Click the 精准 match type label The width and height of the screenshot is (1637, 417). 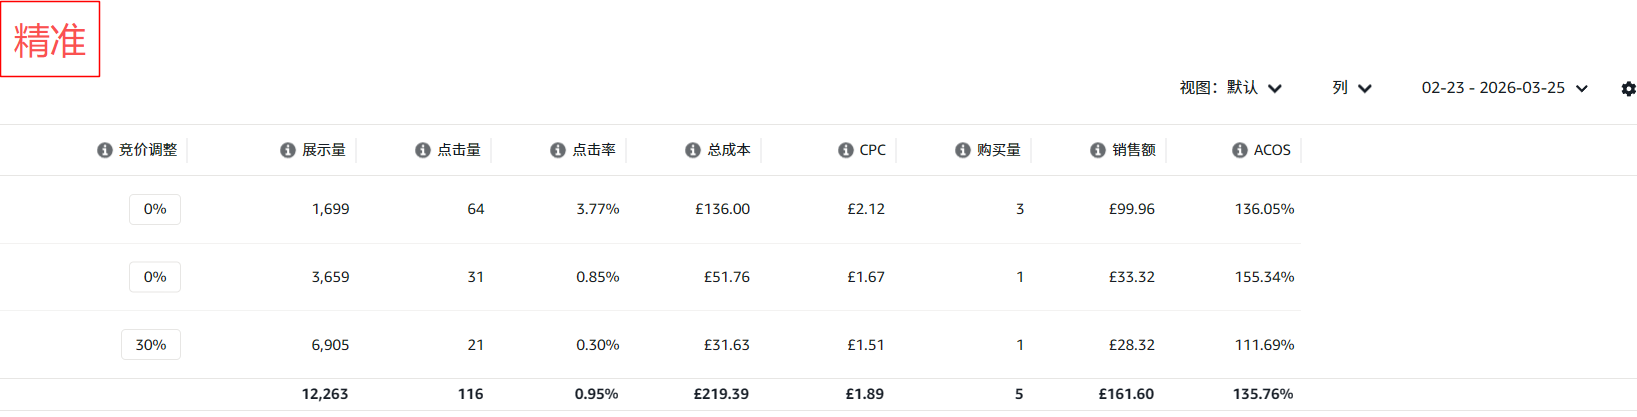(50, 40)
